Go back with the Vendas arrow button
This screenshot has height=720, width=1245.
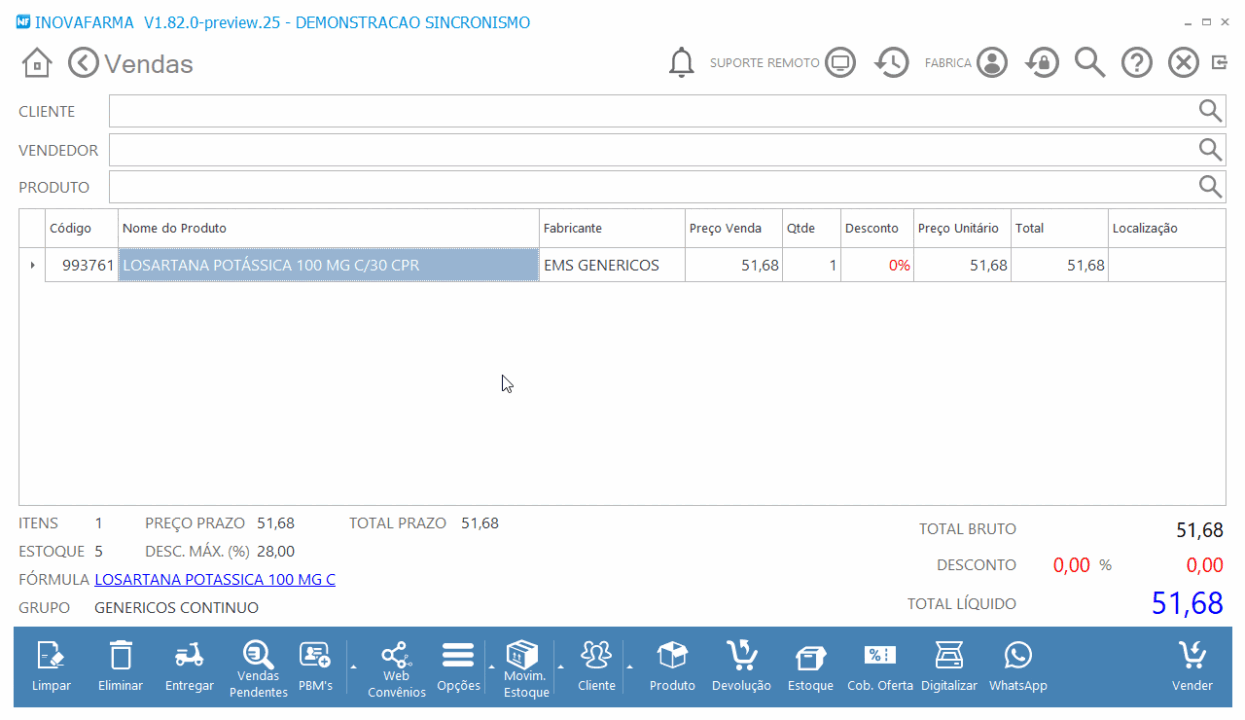click(84, 63)
